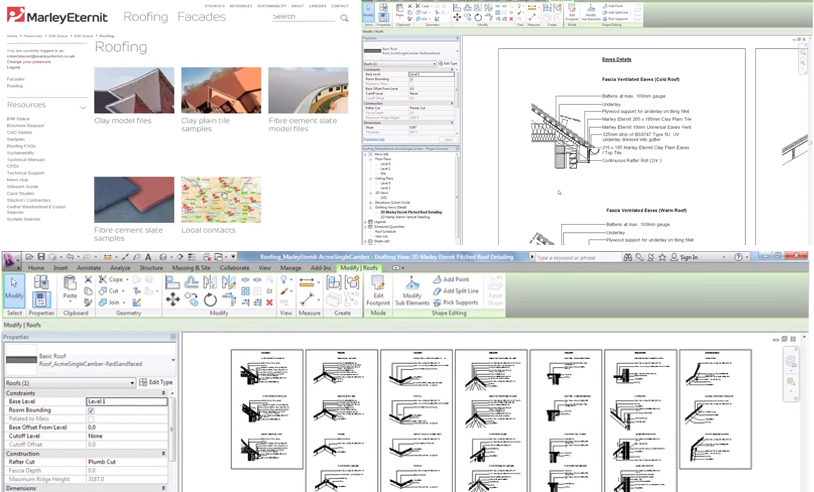Open the Basic Roof type selector dropdown arrow
The width and height of the screenshot is (814, 492).
click(x=173, y=360)
